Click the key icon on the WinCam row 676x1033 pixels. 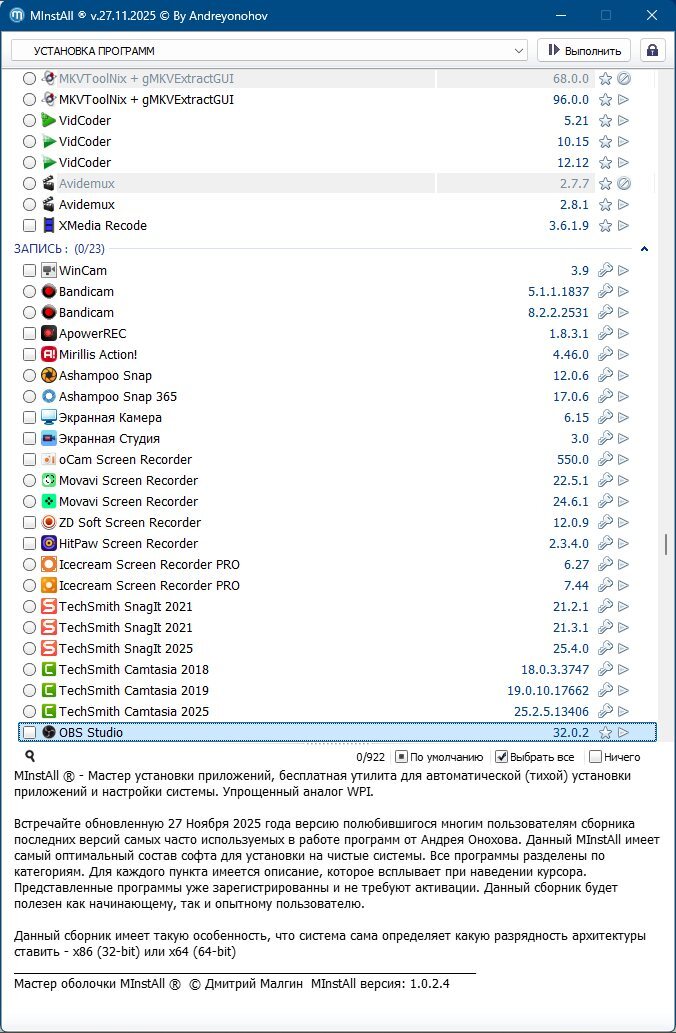[x=605, y=271]
